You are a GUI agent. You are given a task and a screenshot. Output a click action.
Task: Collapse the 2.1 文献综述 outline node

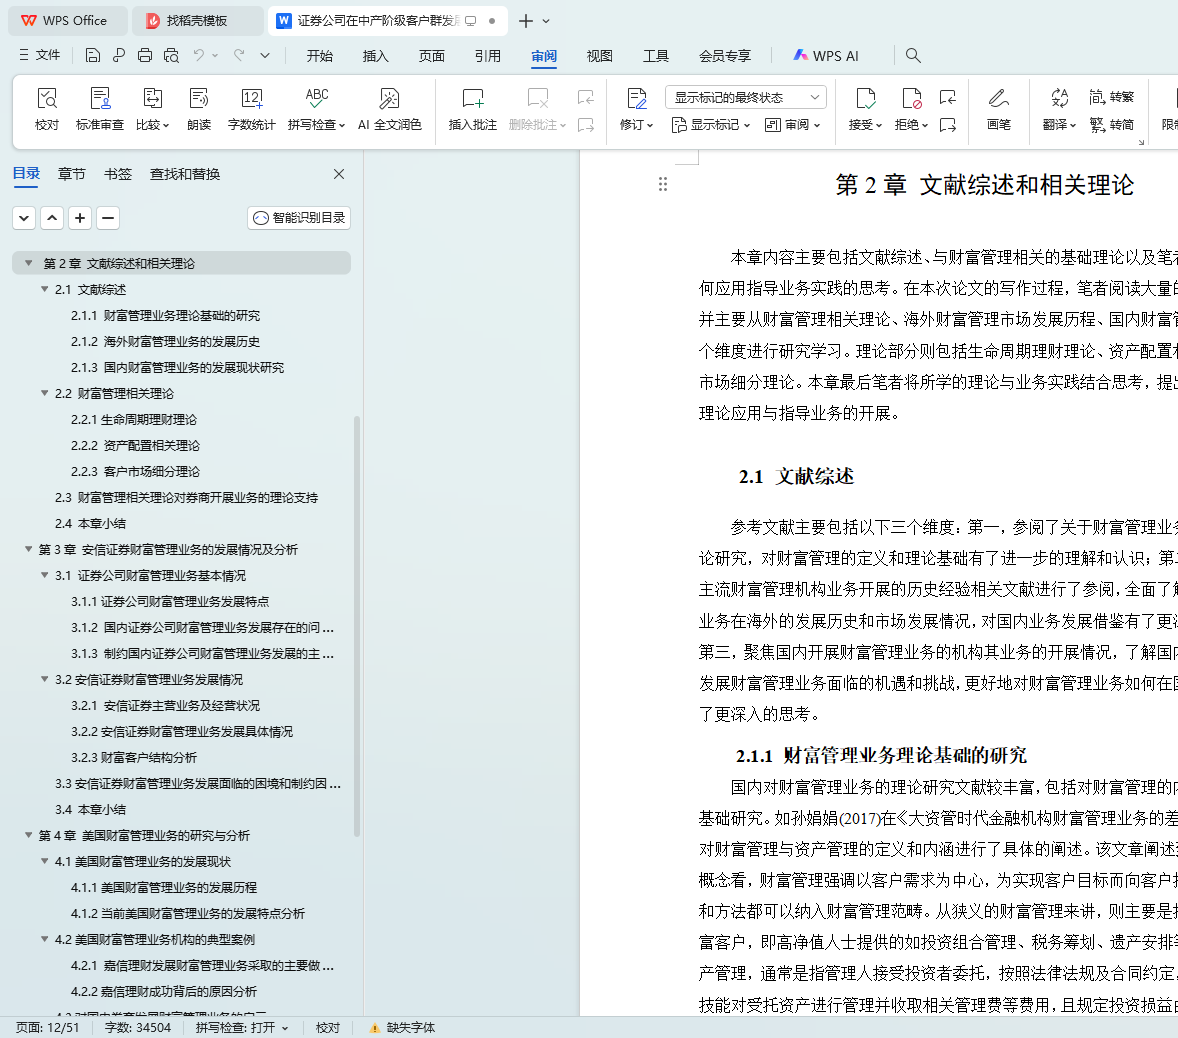pos(44,289)
